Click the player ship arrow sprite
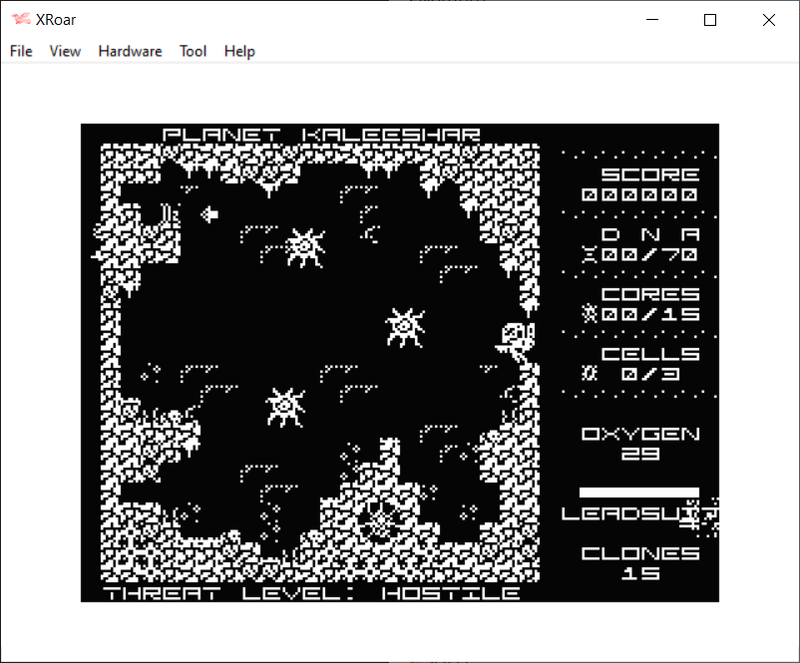This screenshot has height=663, width=800. pyautogui.click(x=209, y=214)
